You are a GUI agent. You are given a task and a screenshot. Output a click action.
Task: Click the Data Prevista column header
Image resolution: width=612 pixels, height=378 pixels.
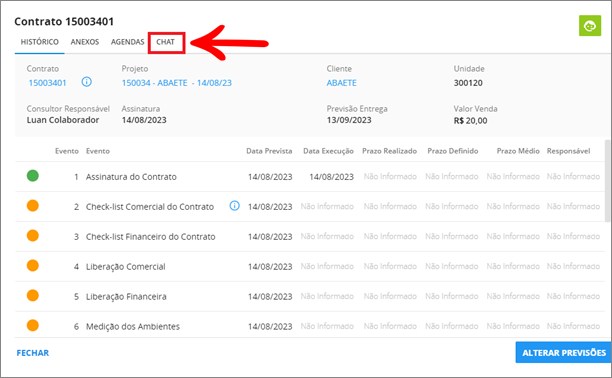269,151
